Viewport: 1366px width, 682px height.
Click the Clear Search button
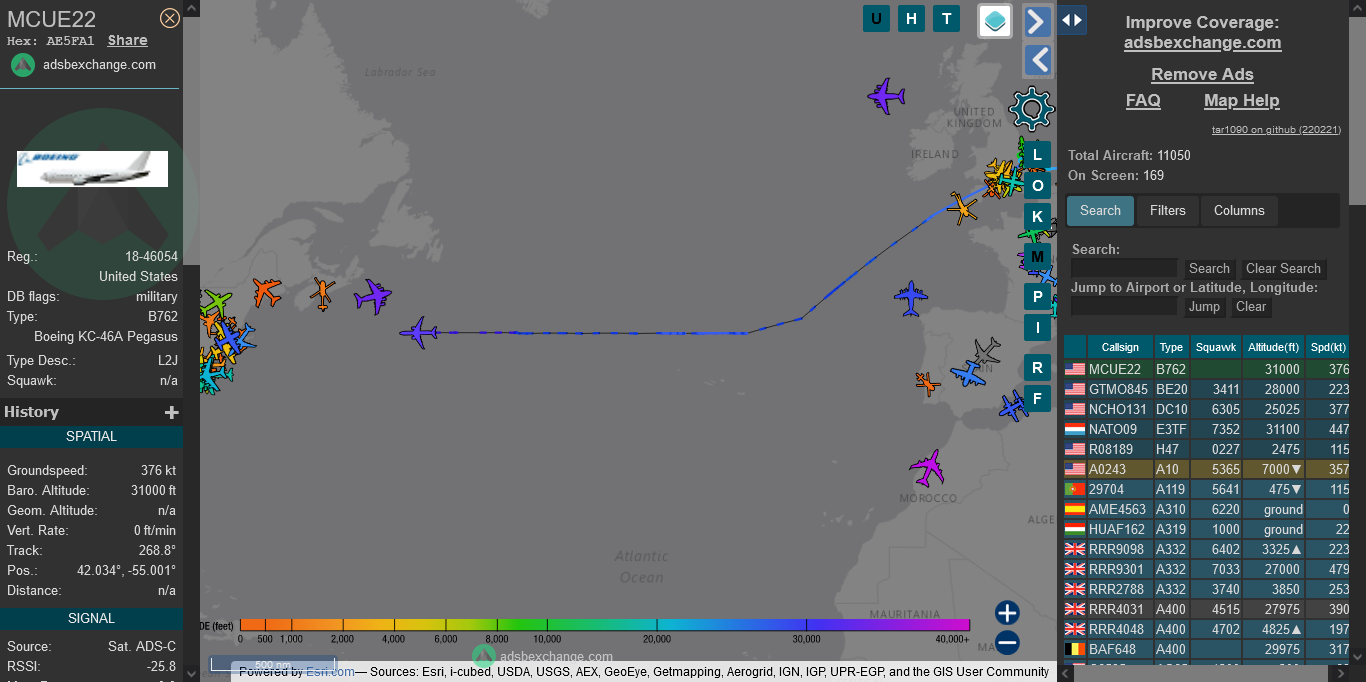tap(1283, 268)
